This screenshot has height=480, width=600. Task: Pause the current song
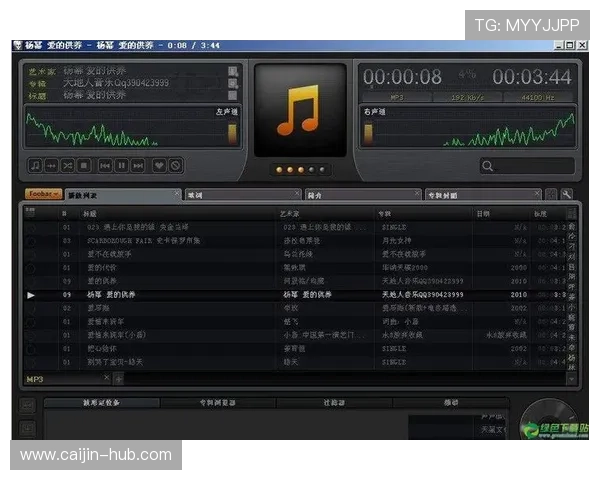tap(121, 165)
